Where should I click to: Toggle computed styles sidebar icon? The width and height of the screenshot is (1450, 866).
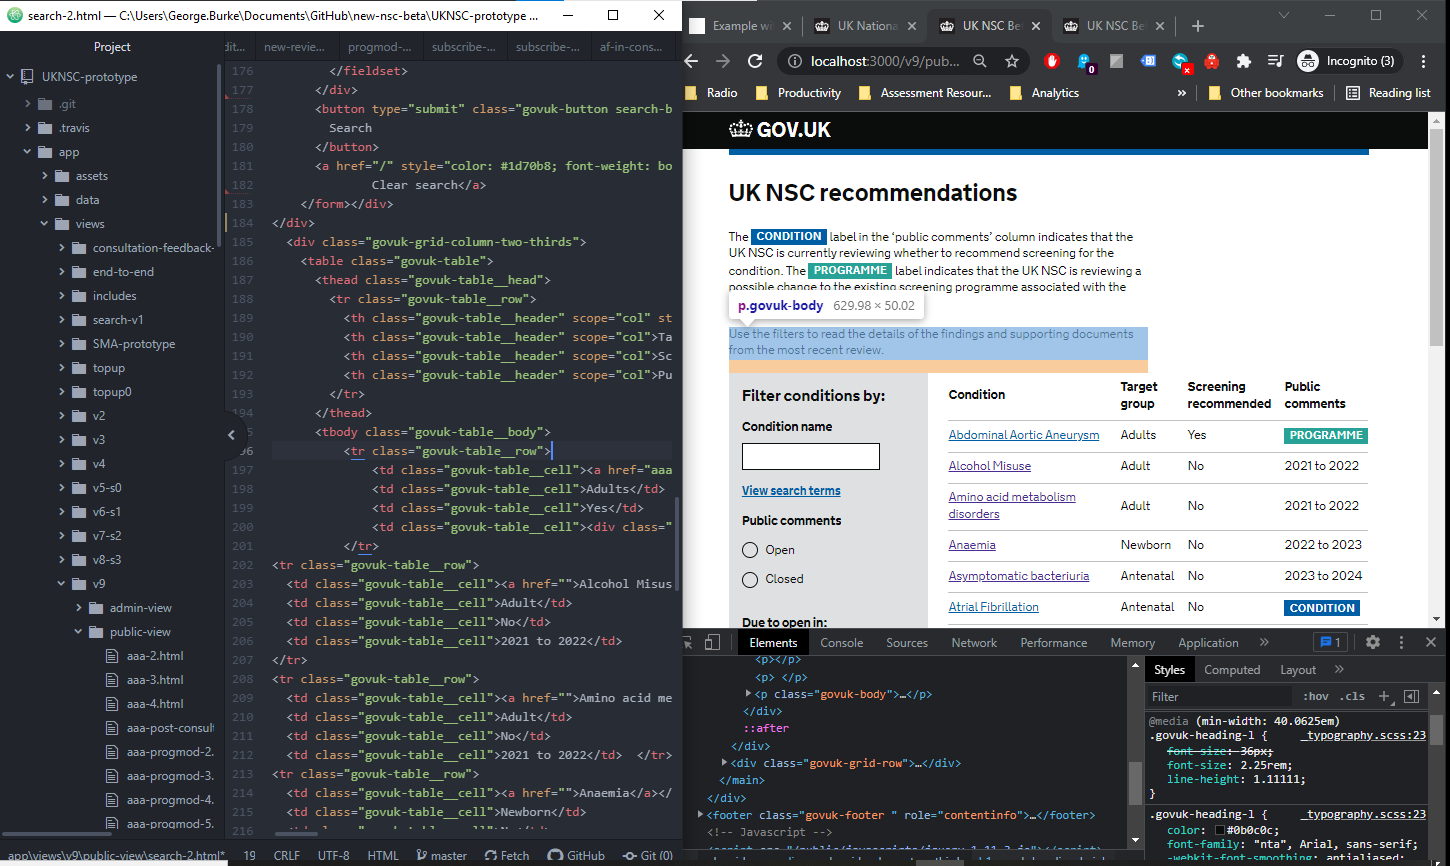tap(1412, 696)
